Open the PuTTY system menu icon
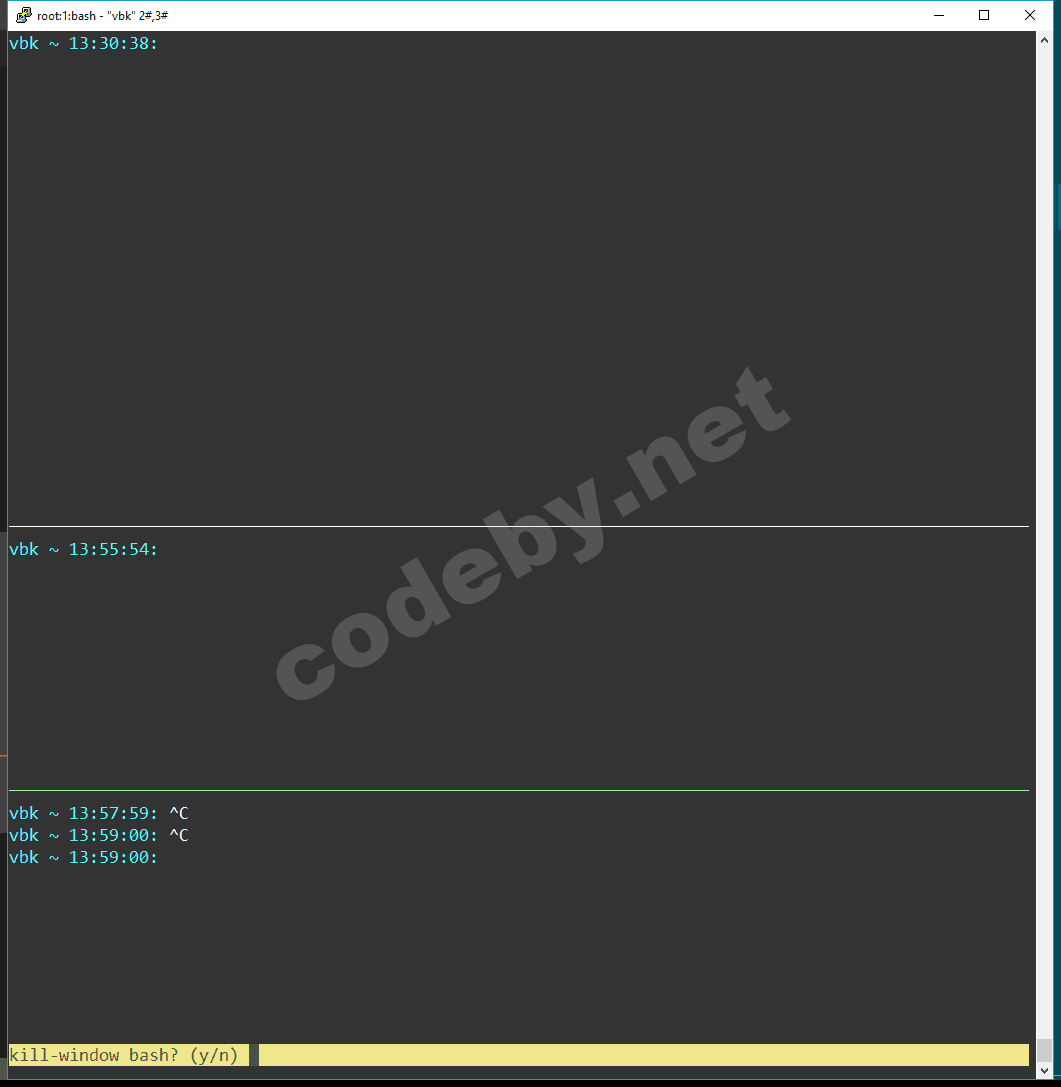The image size is (1061, 1087). tap(24, 15)
